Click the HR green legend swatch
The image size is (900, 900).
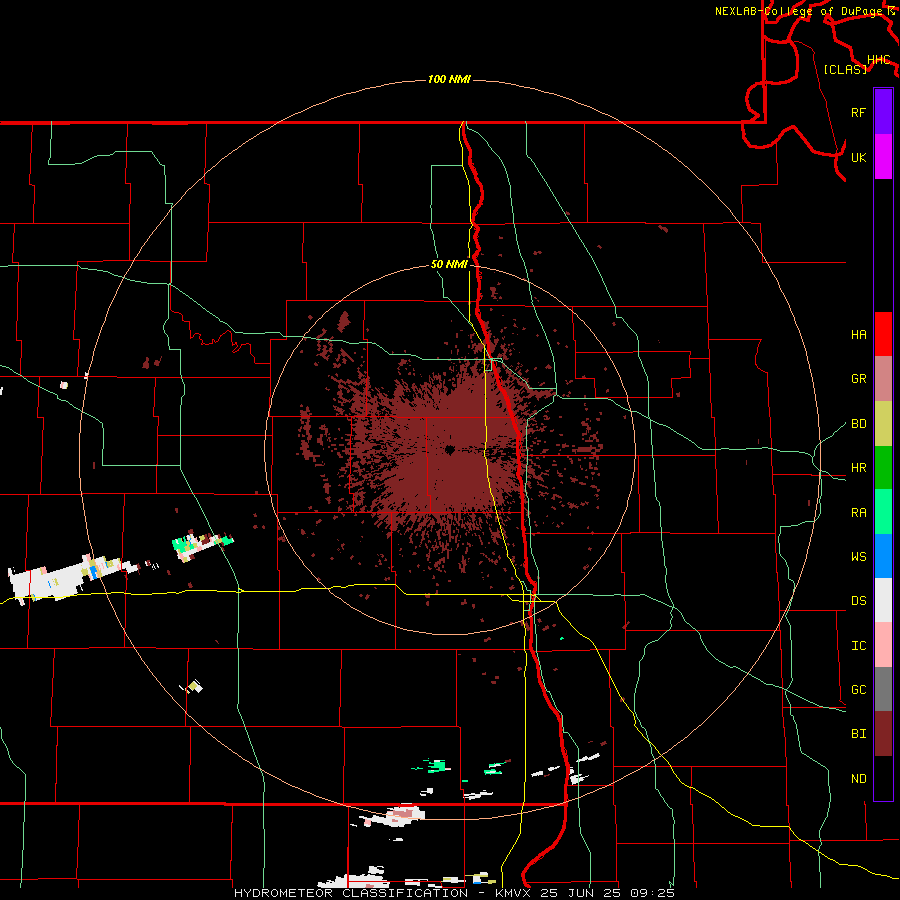click(x=883, y=467)
